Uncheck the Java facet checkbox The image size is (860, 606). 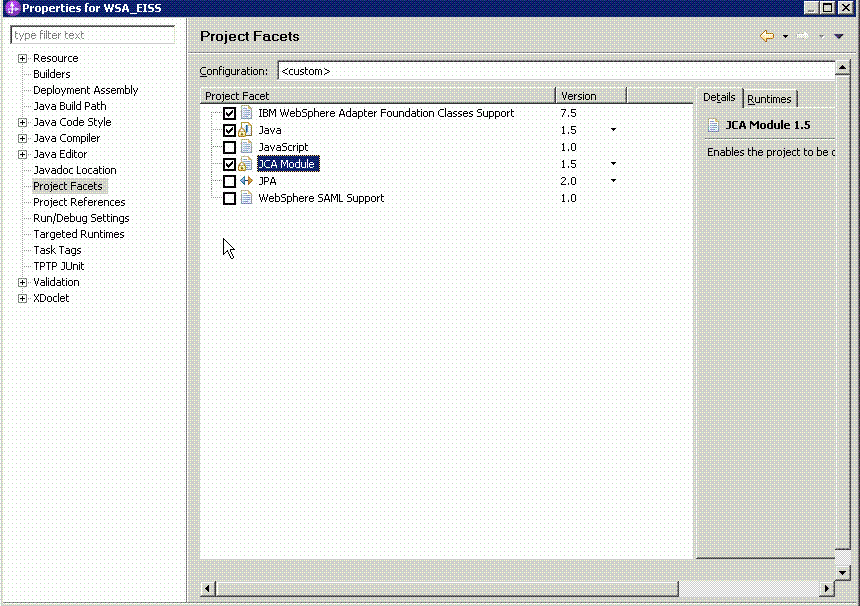229,131
